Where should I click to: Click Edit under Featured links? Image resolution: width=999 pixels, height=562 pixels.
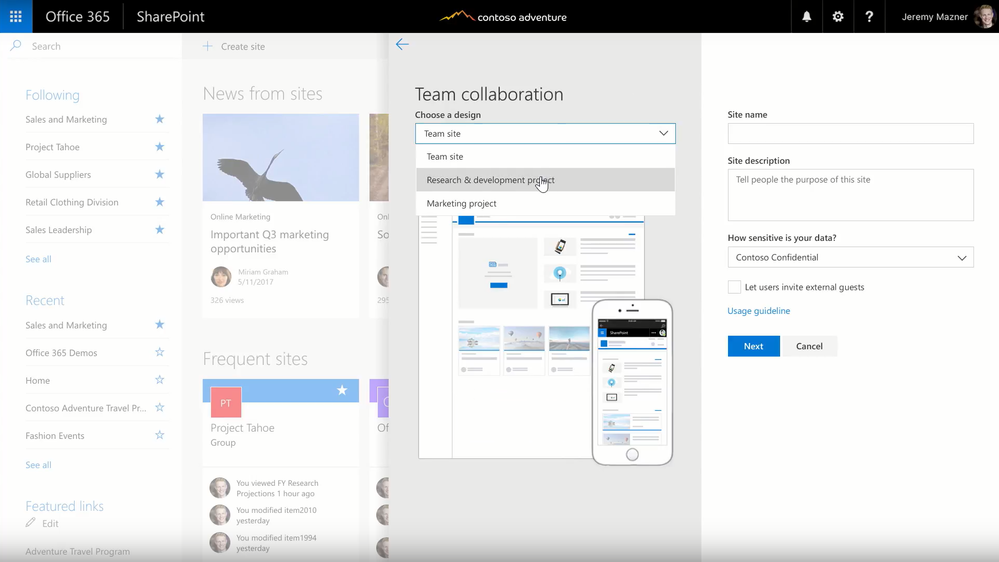(x=50, y=524)
